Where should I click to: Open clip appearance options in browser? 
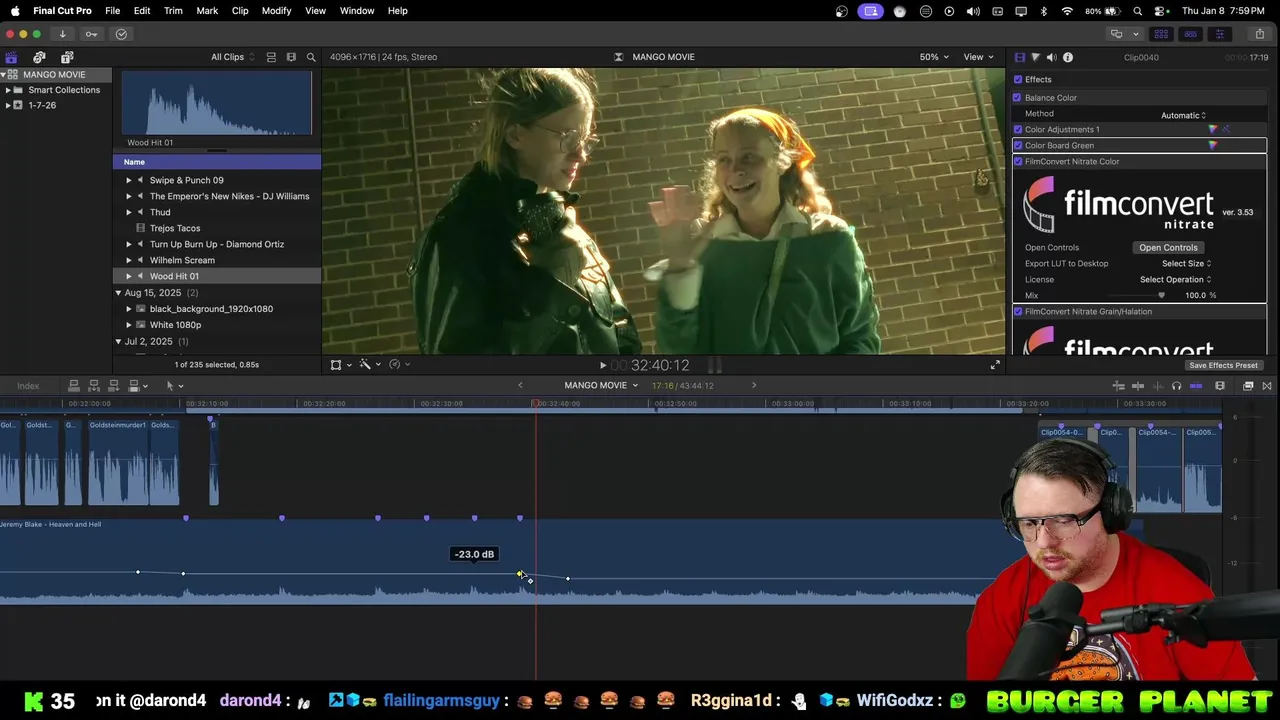[291, 57]
